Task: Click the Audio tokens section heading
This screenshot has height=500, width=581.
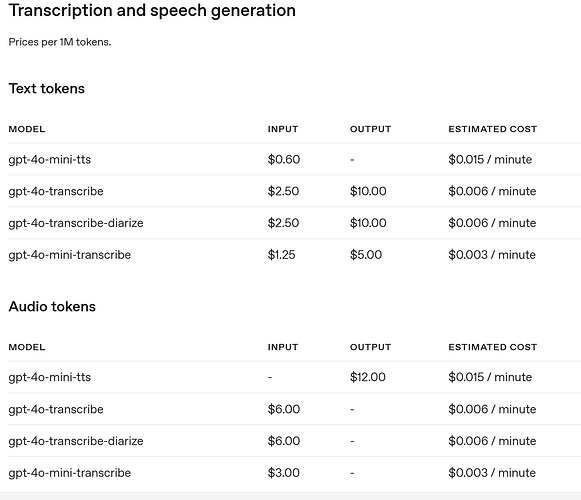Action: point(52,307)
